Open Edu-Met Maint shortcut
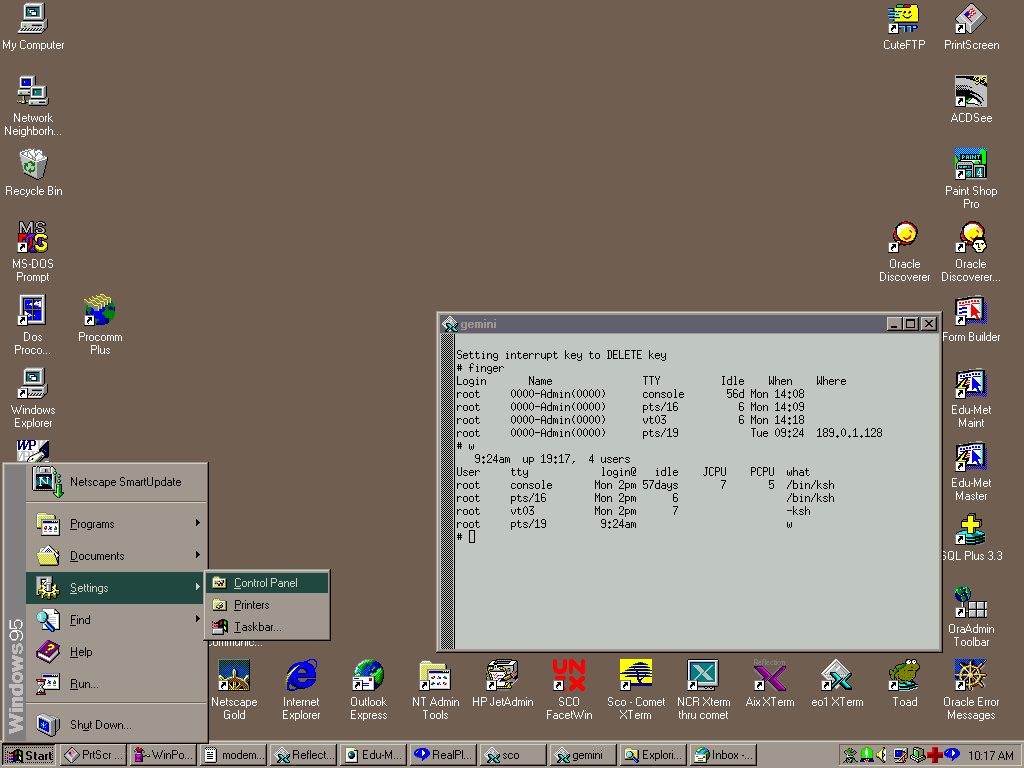The width and height of the screenshot is (1024, 768). point(971,398)
